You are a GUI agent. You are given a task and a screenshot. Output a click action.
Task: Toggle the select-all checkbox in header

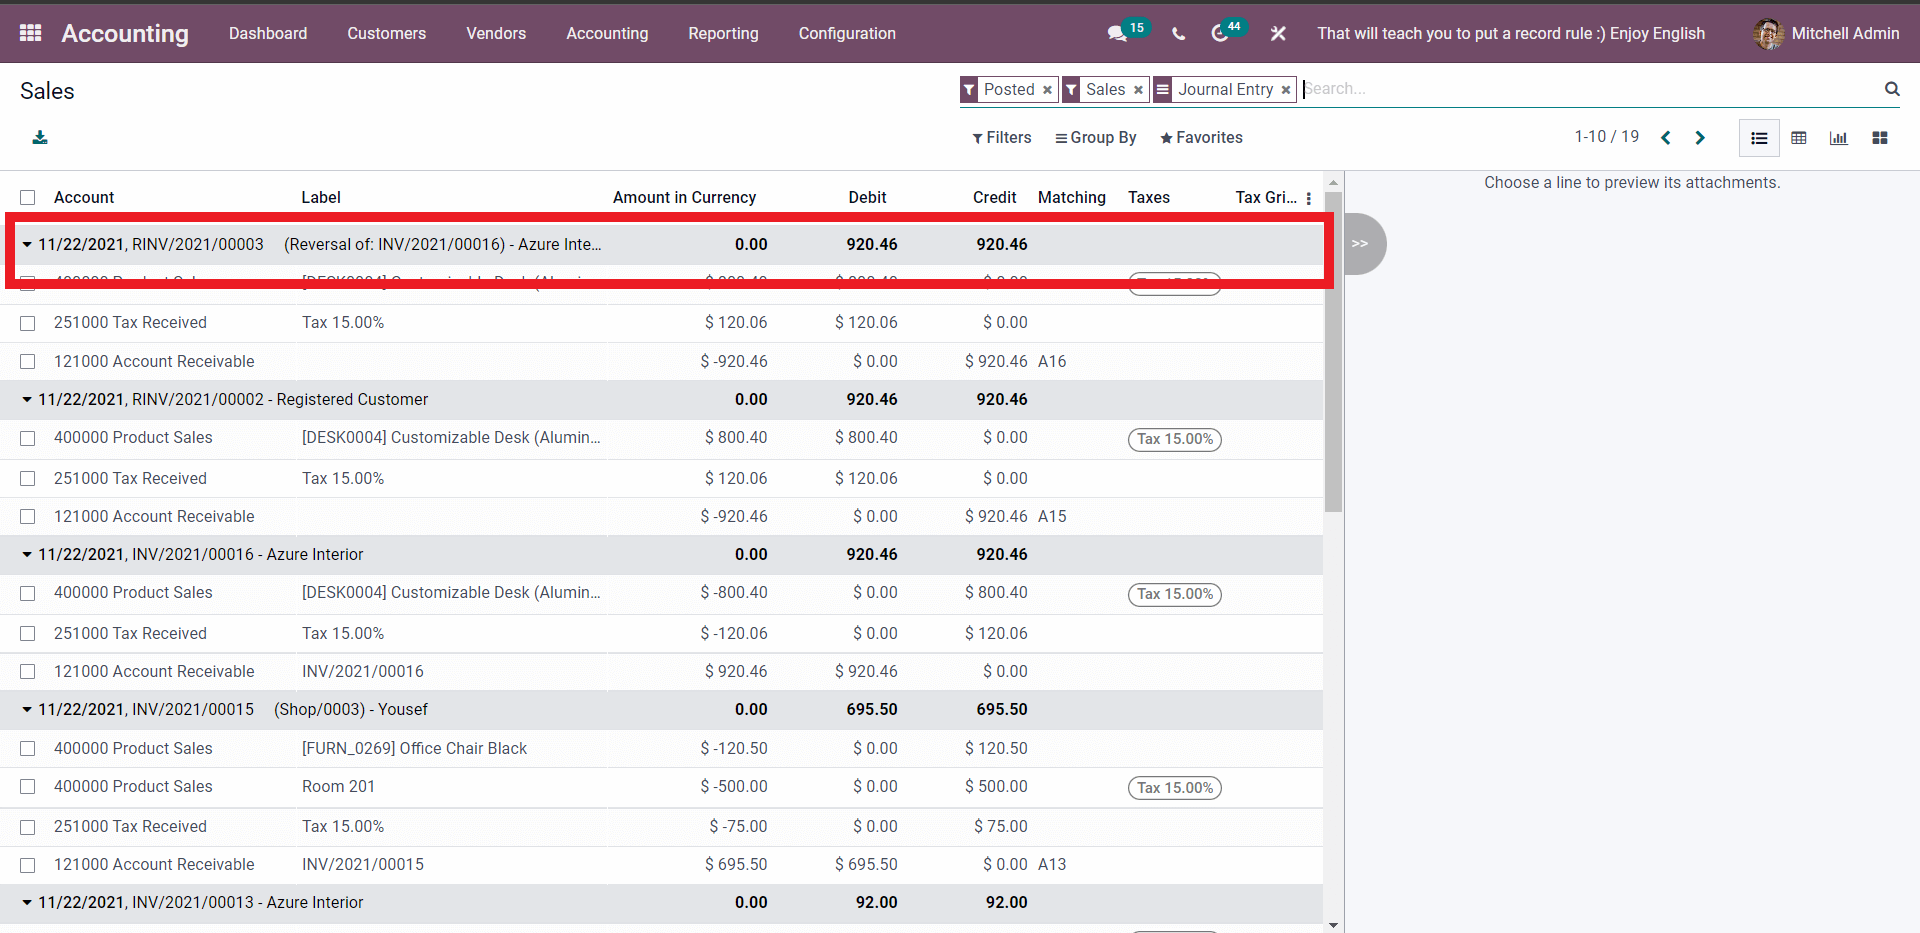click(x=28, y=198)
